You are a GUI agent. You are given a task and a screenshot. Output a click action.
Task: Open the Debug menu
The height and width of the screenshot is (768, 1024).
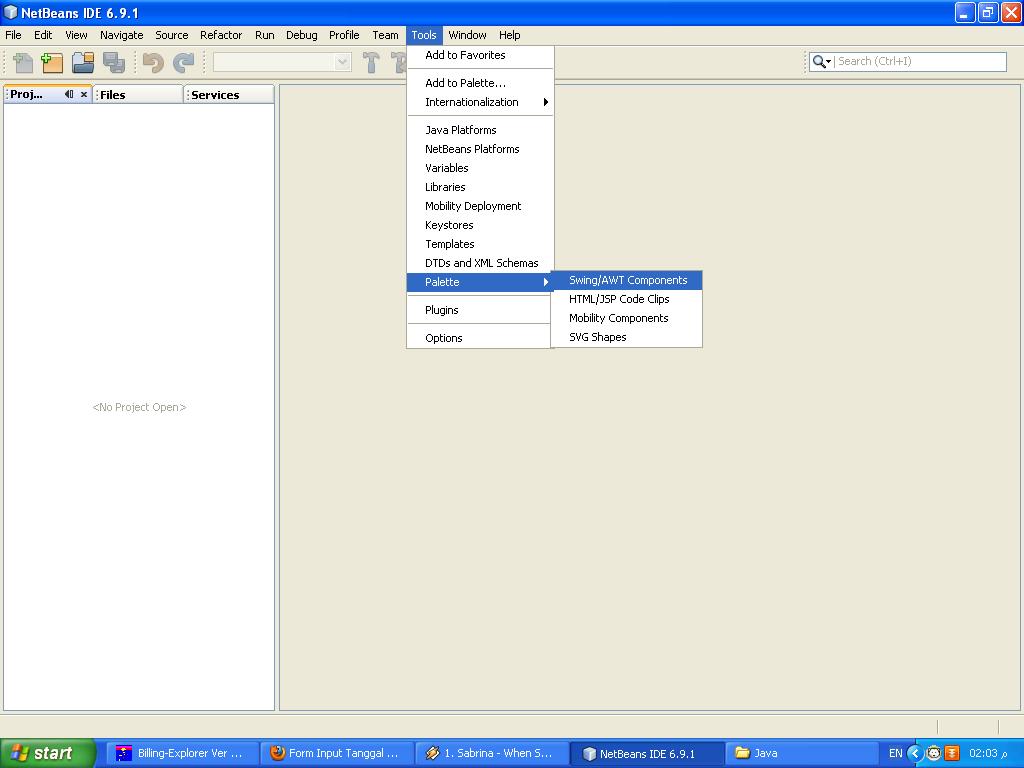(302, 35)
